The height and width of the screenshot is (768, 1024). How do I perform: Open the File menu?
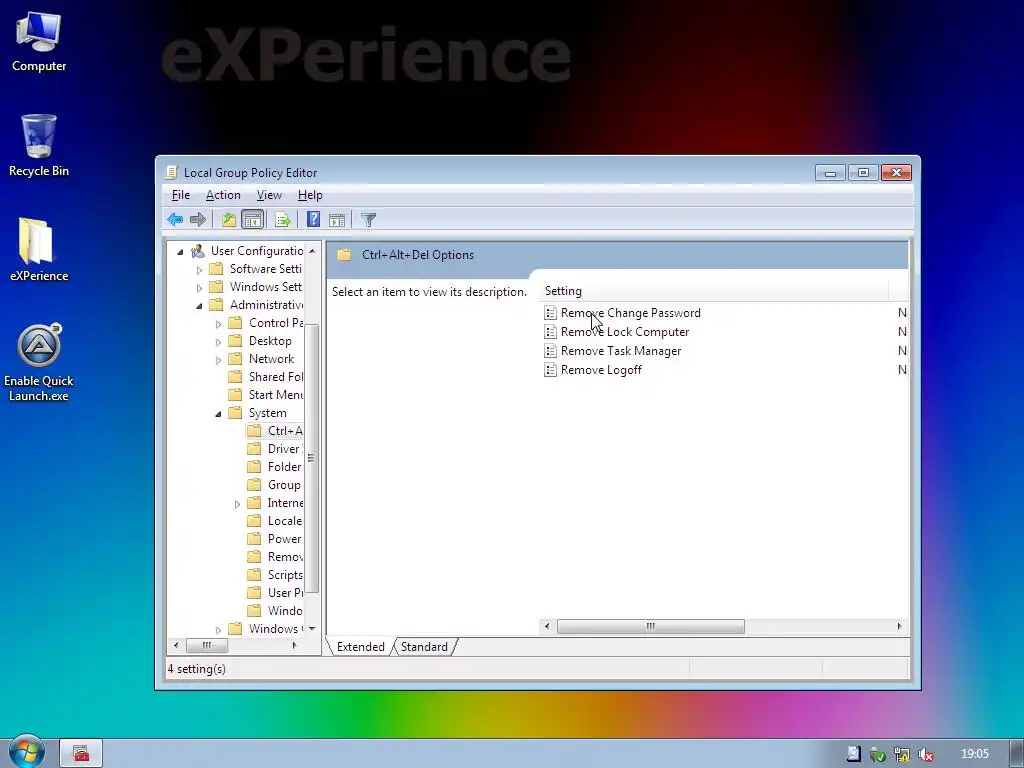point(181,195)
